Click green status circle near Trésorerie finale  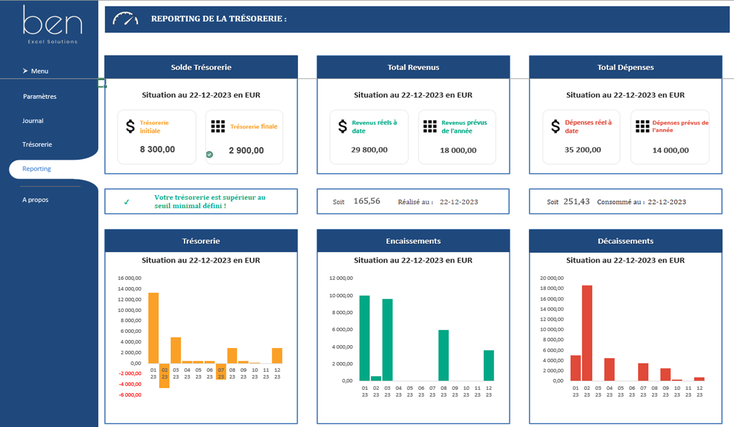(209, 154)
